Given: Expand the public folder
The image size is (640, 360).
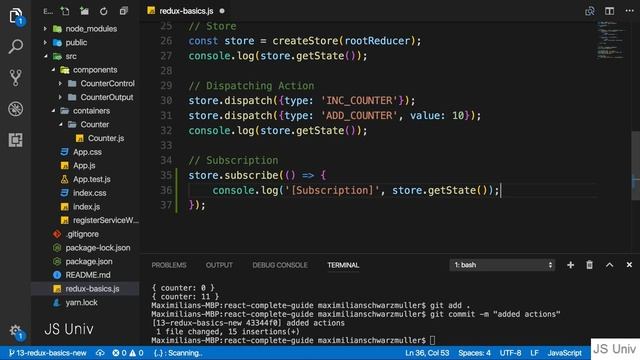Looking at the screenshot, I should pyautogui.click(x=85, y=42).
